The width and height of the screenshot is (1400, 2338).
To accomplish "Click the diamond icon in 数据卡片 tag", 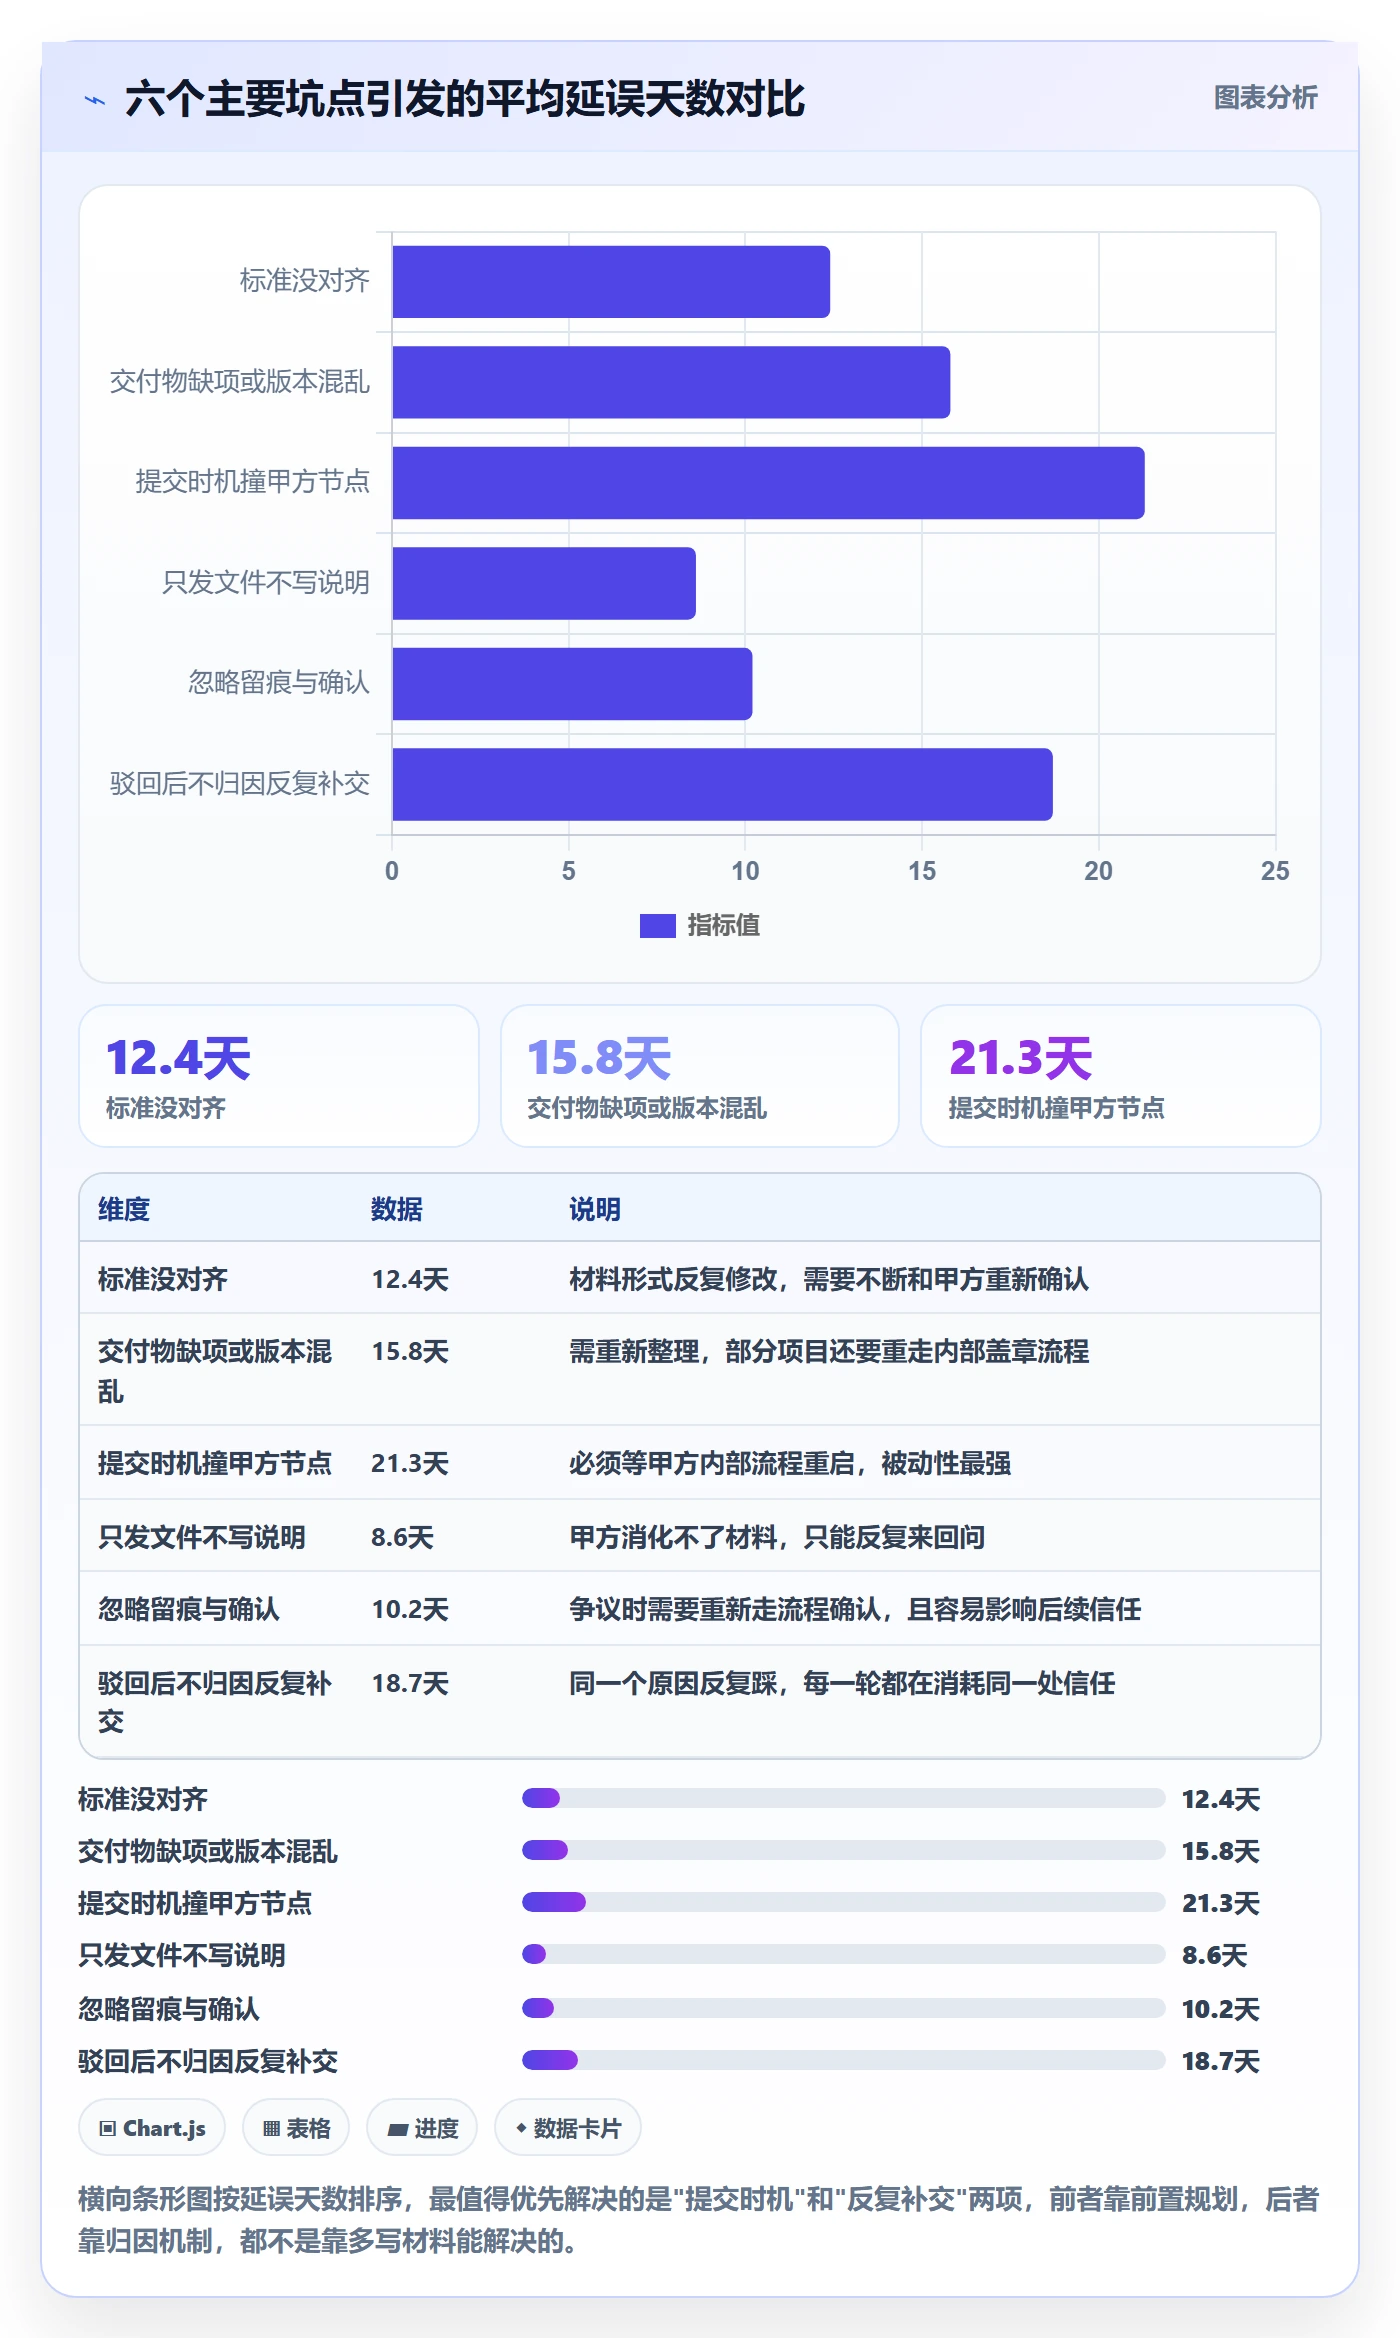I will coord(521,2128).
